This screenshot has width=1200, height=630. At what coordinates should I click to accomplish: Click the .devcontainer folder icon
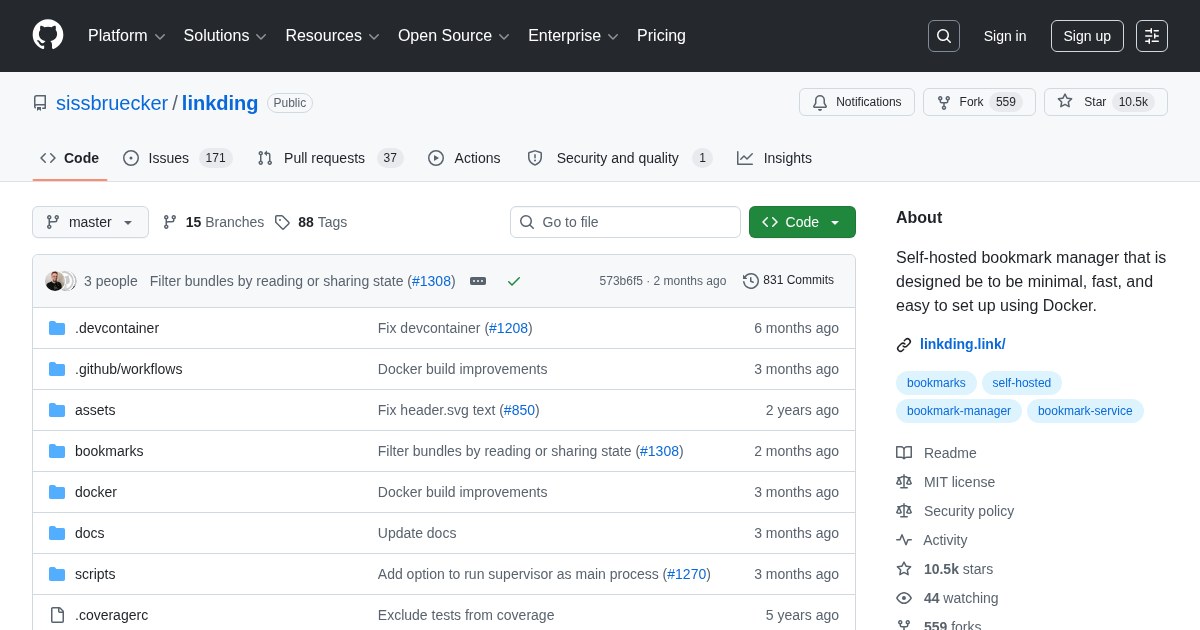57,328
